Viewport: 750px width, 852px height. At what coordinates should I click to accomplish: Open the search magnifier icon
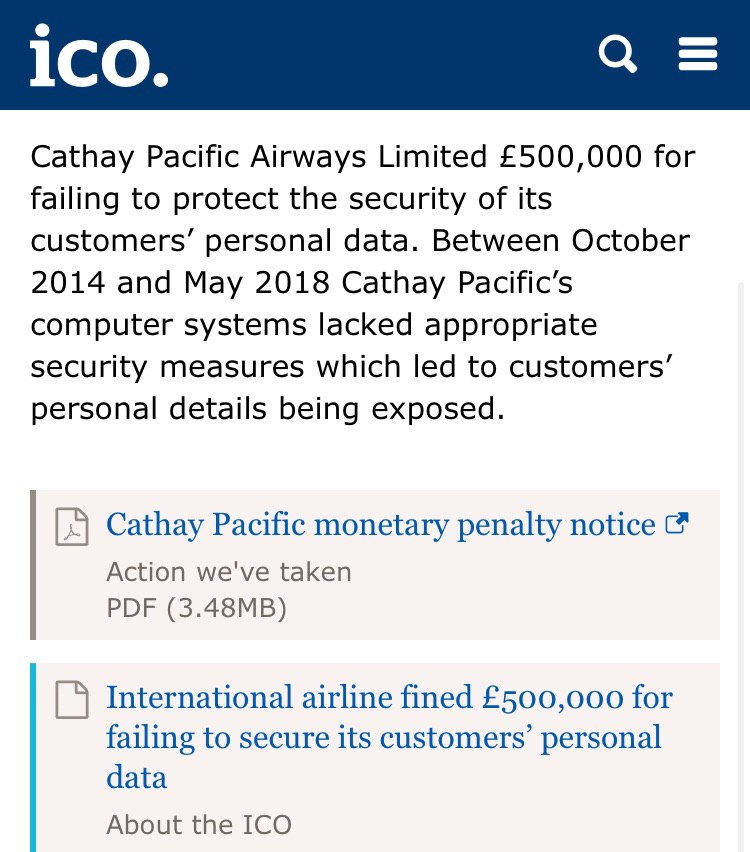click(x=617, y=53)
